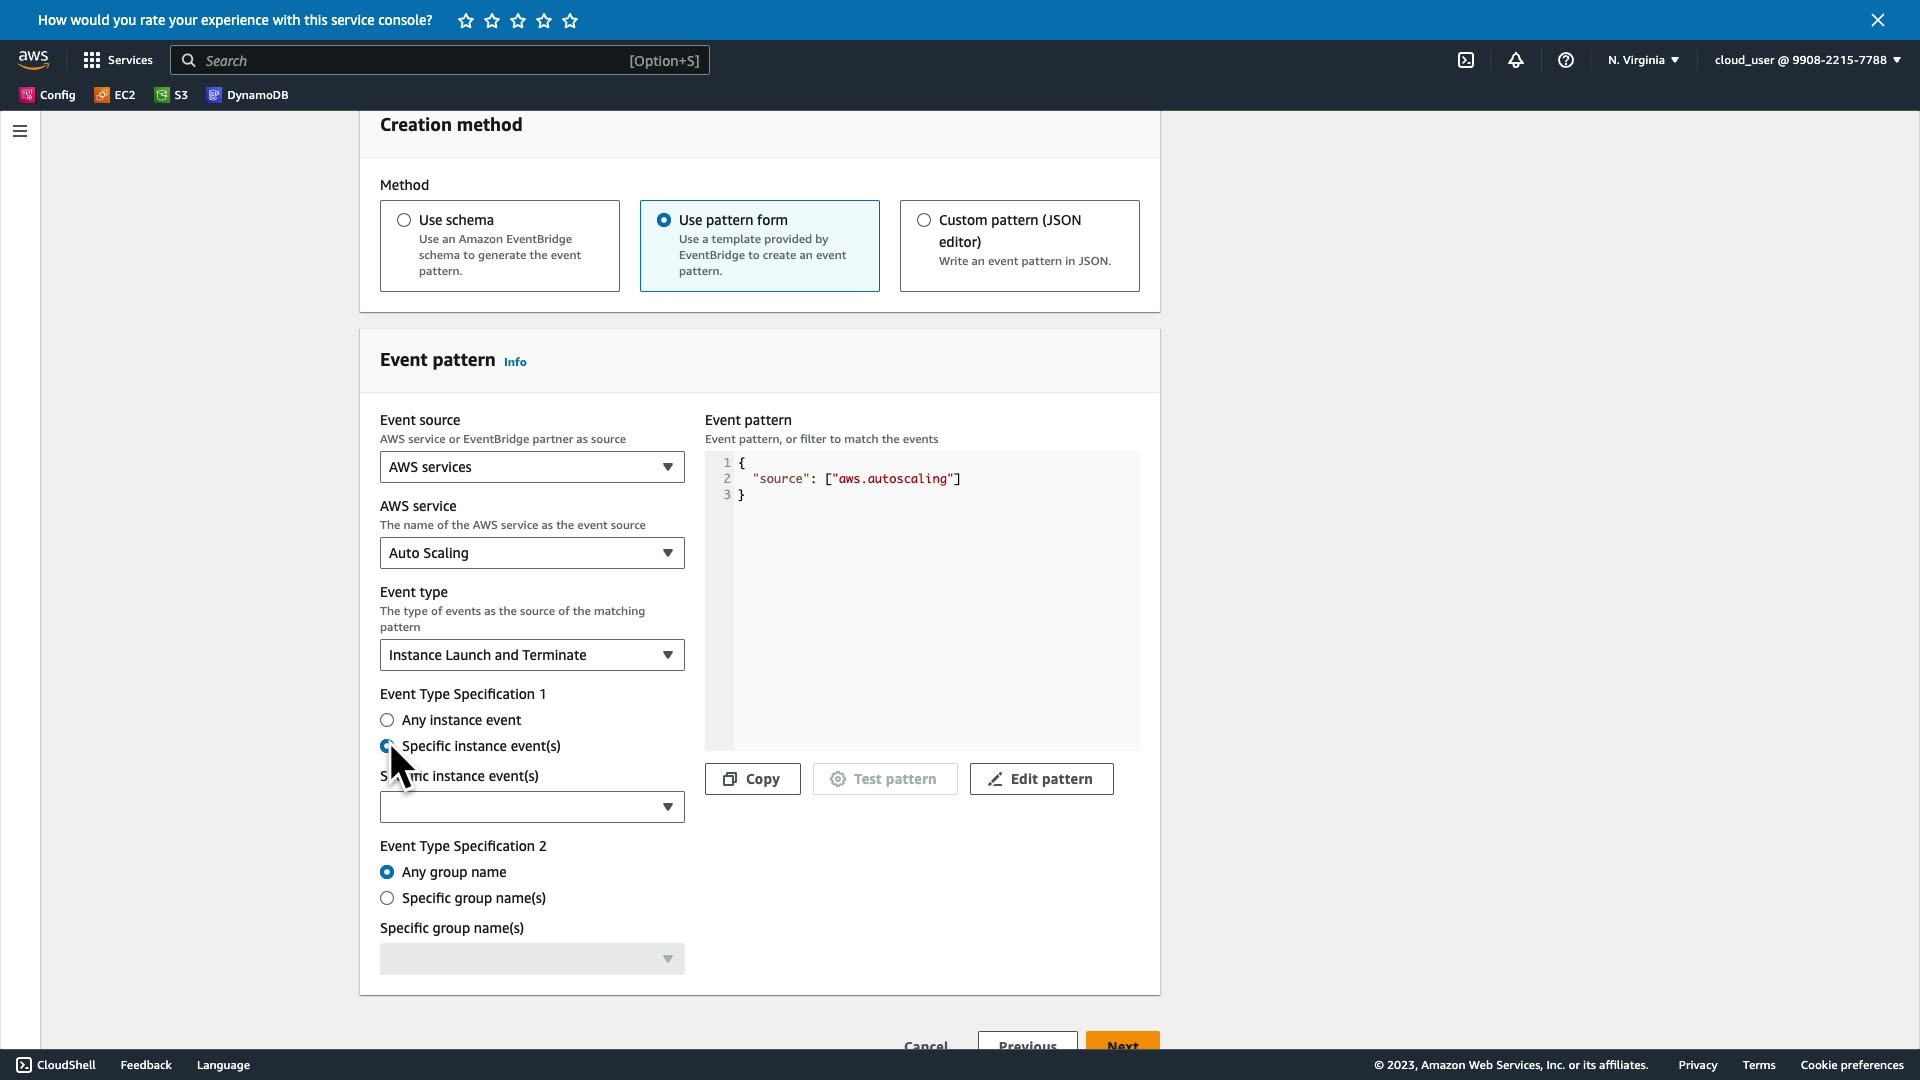Open the help question mark icon
Screen dimensions: 1920x1080
pyautogui.click(x=1566, y=60)
